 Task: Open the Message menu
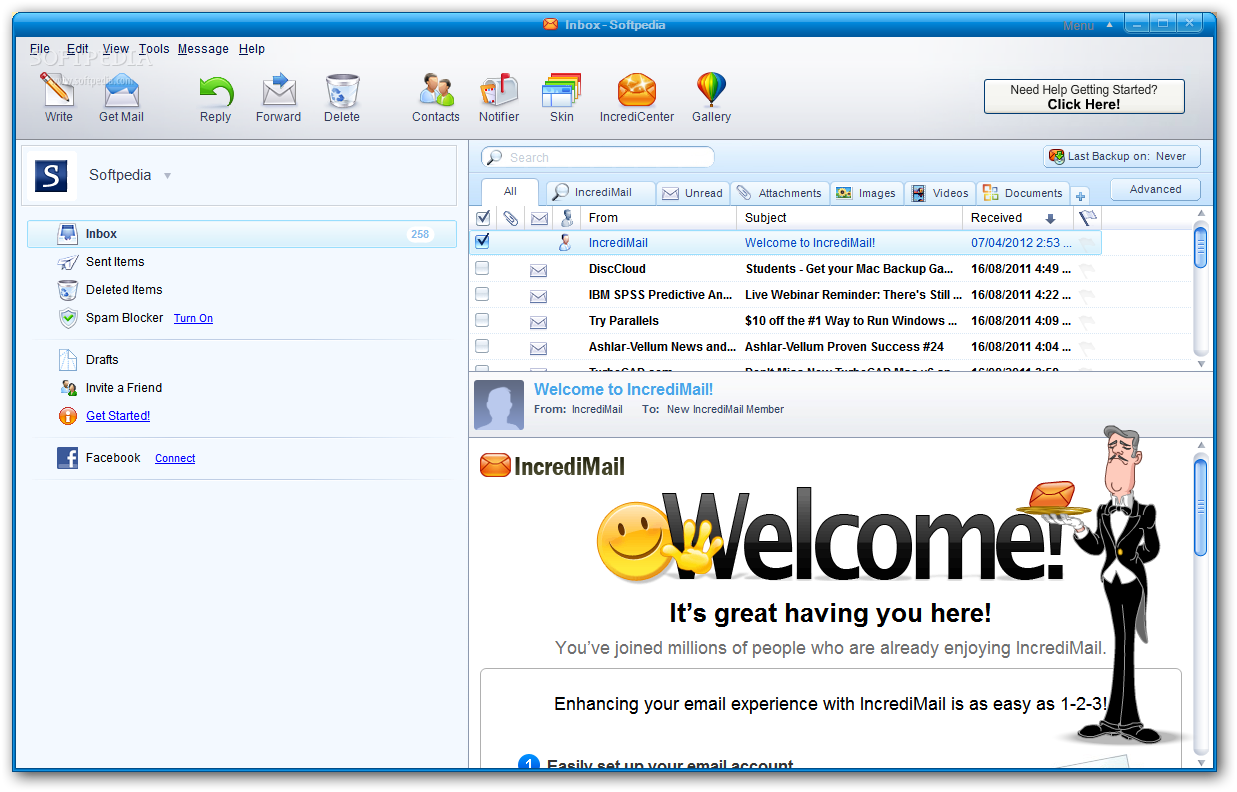(x=203, y=49)
